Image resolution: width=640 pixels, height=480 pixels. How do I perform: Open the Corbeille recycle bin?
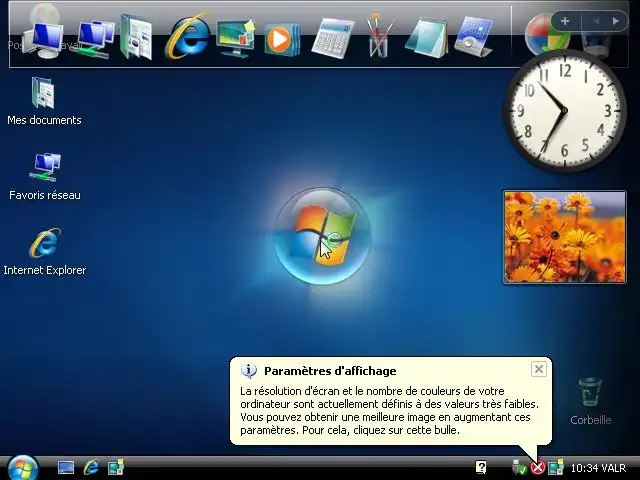(x=591, y=402)
